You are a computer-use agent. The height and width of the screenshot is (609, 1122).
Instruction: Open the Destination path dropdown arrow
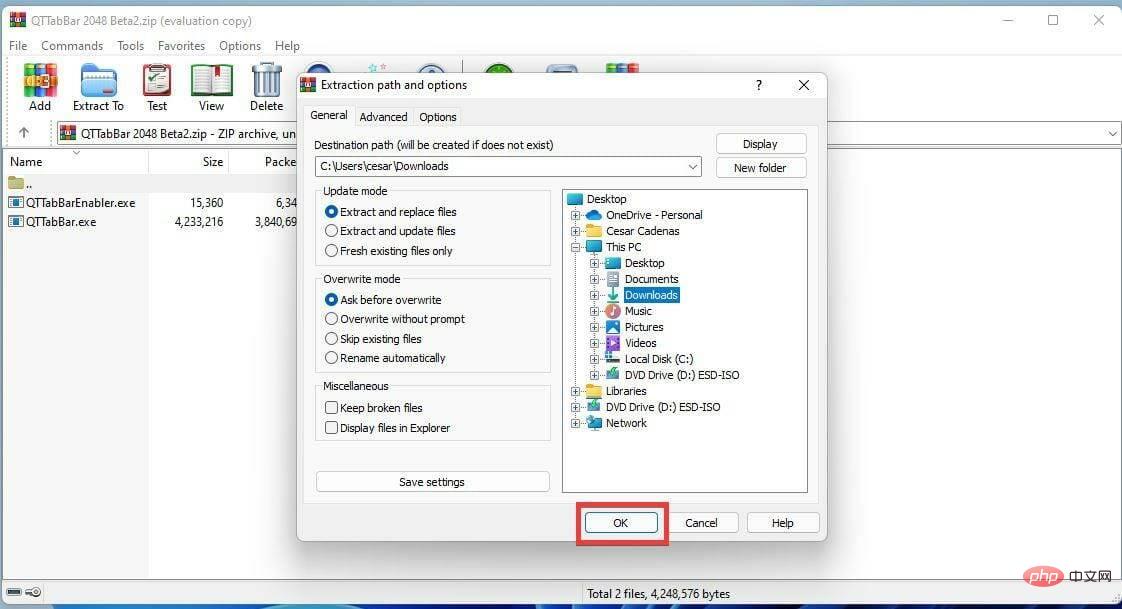[x=693, y=167]
